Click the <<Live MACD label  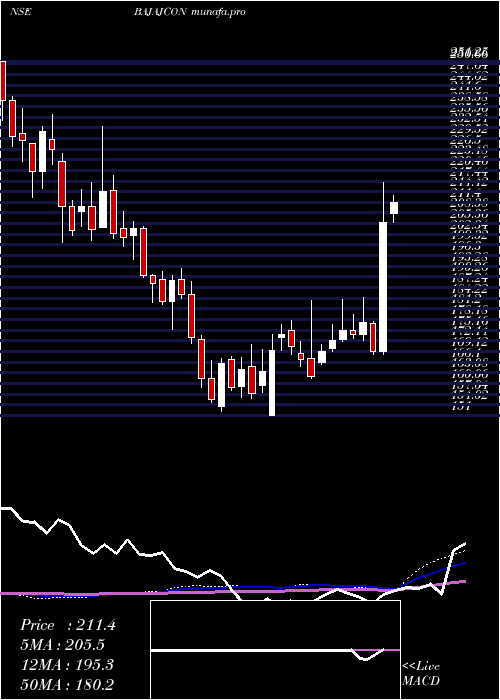[x=421, y=673]
